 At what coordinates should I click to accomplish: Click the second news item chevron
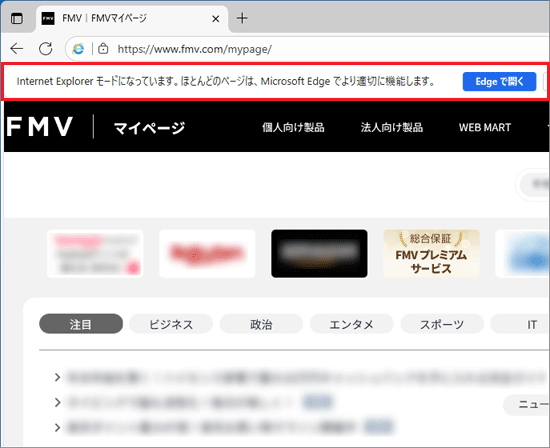pos(58,402)
